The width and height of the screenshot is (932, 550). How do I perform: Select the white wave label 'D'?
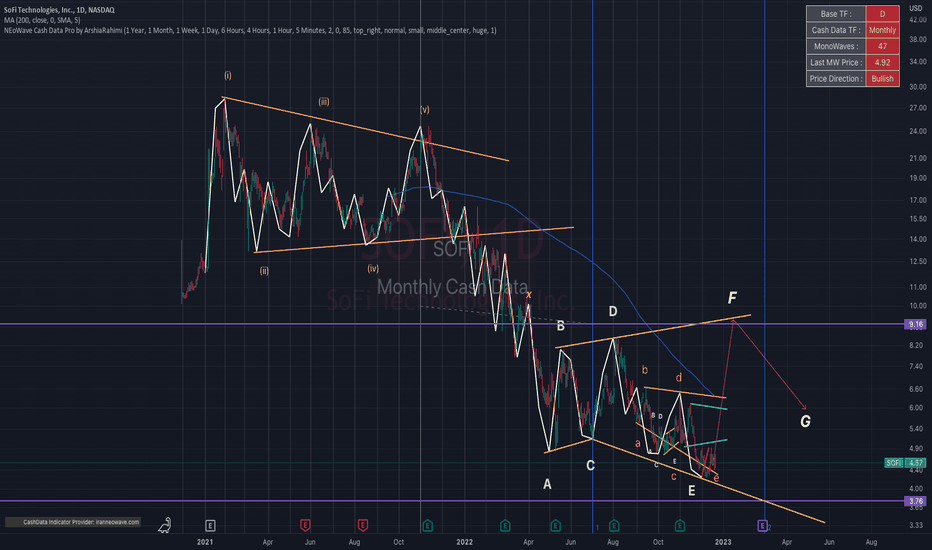click(613, 312)
